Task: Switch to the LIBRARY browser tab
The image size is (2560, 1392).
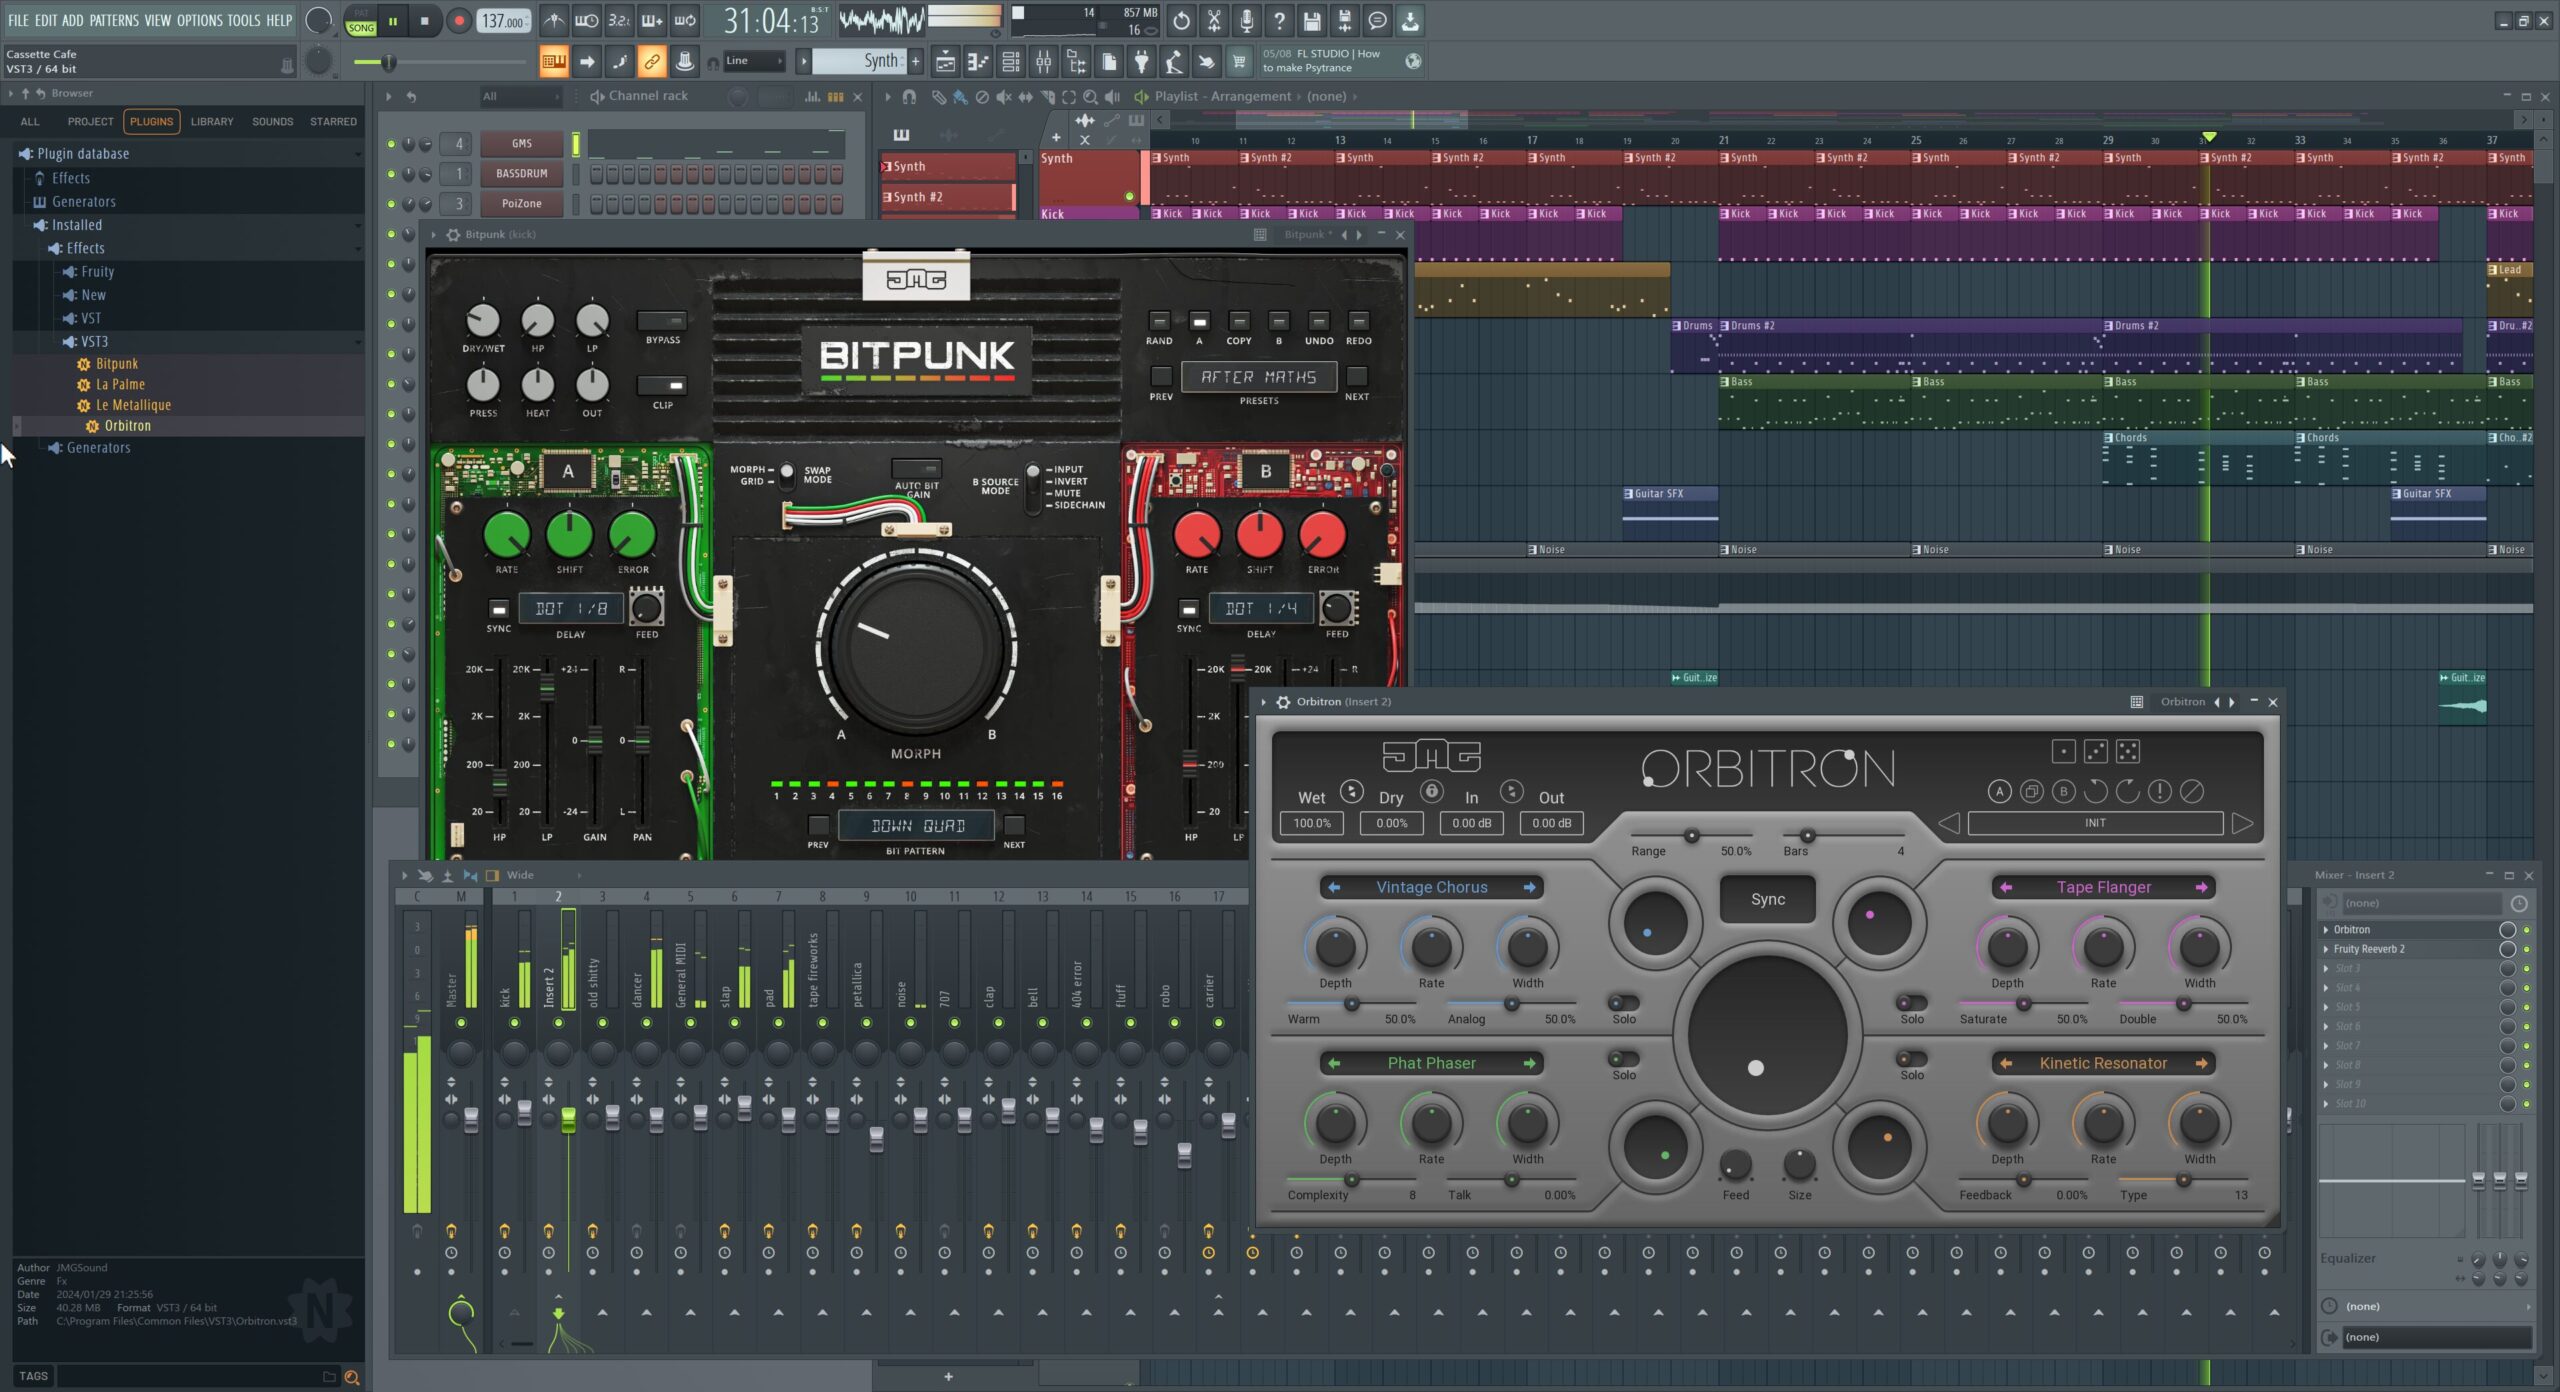Action: click(212, 121)
